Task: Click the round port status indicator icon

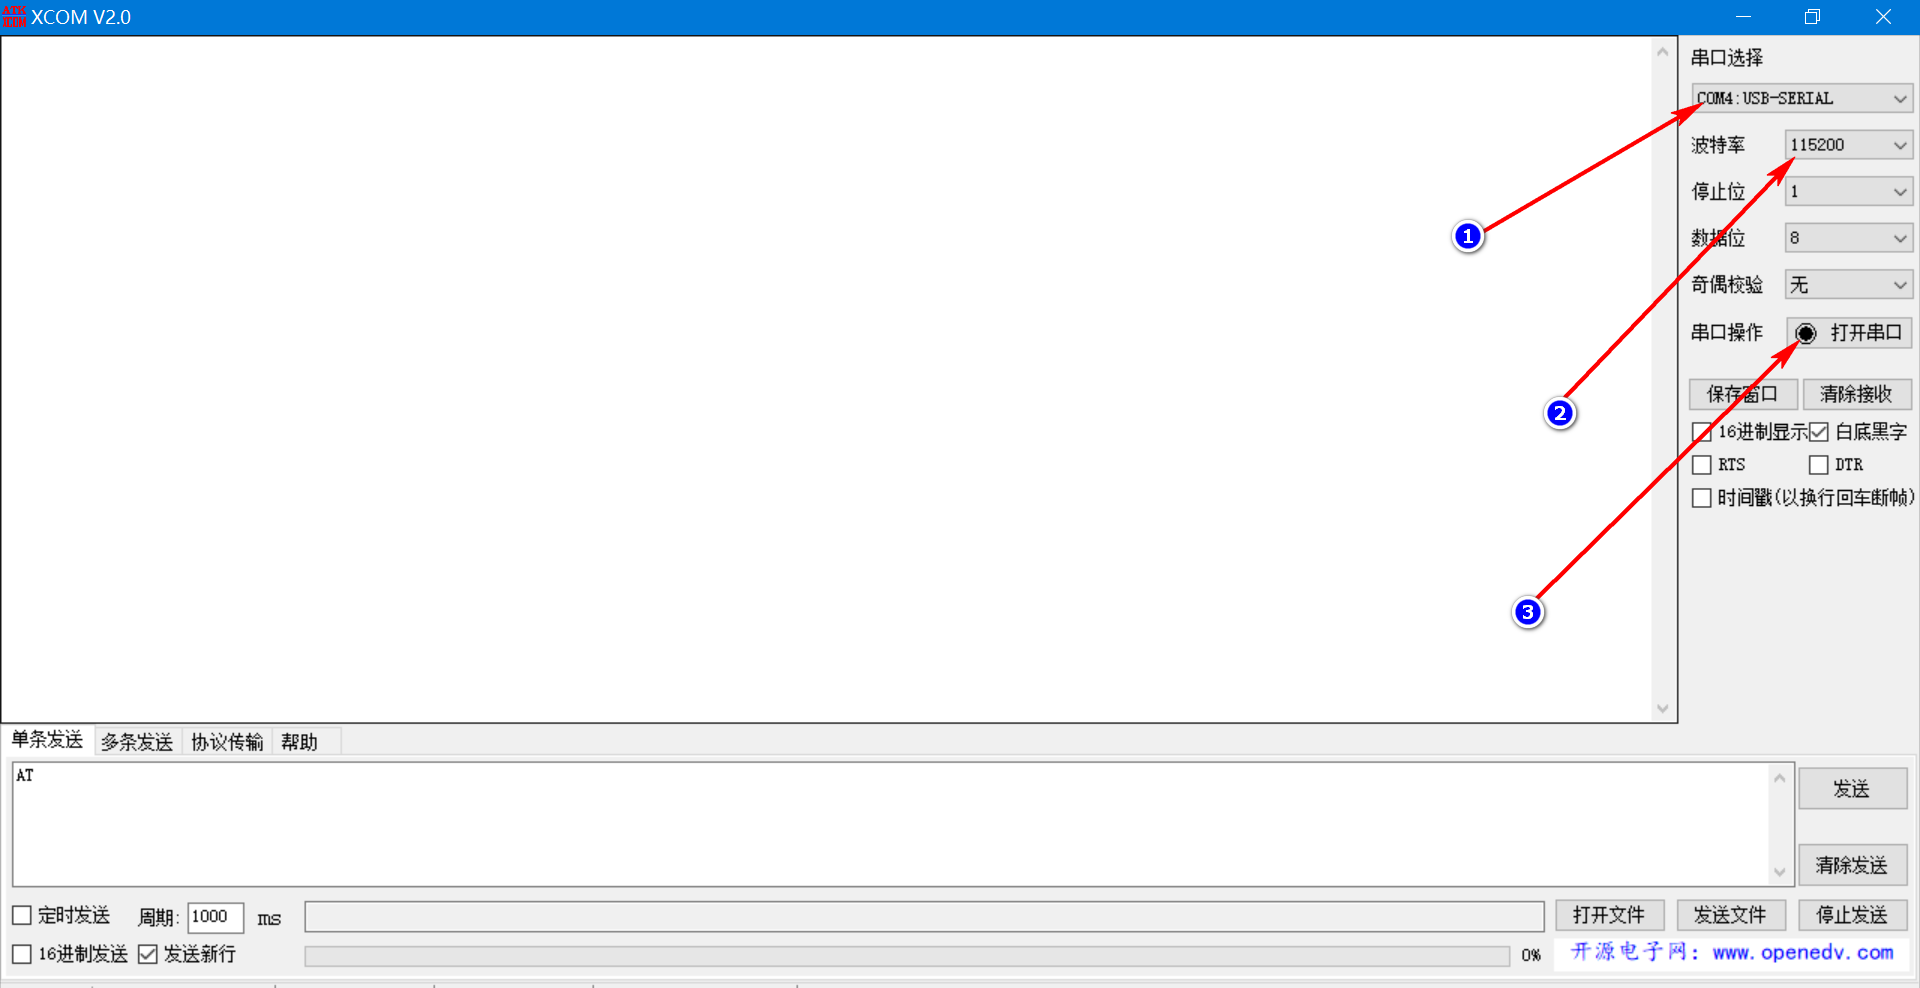Action: click(x=1805, y=333)
